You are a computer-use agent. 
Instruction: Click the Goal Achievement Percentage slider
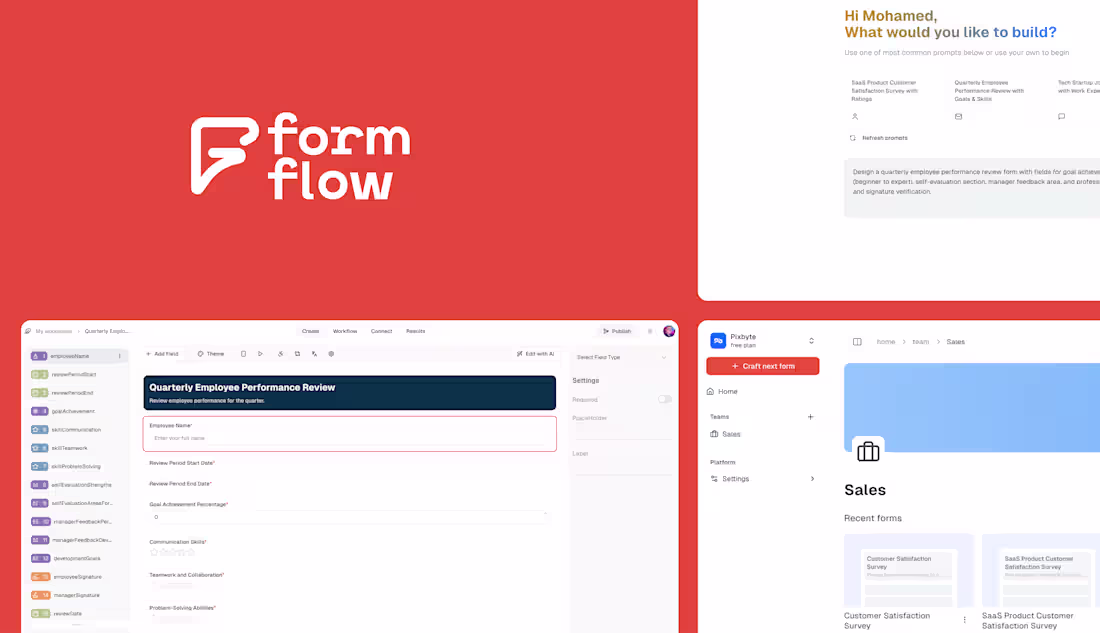pos(350,516)
